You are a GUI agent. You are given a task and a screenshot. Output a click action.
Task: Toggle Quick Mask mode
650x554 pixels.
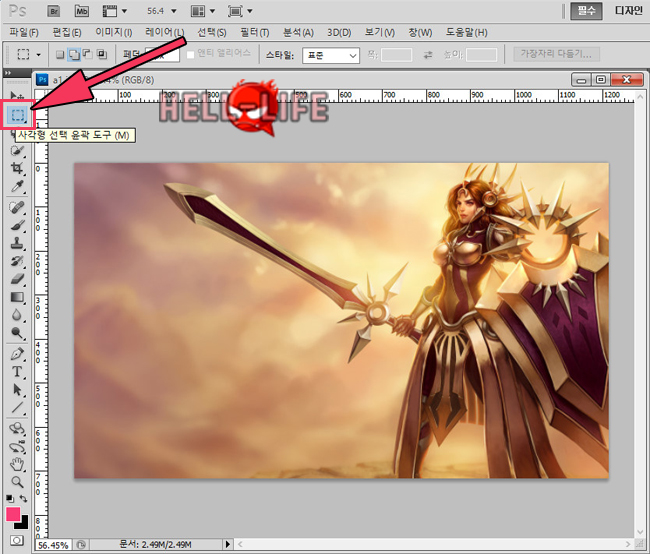click(x=17, y=540)
